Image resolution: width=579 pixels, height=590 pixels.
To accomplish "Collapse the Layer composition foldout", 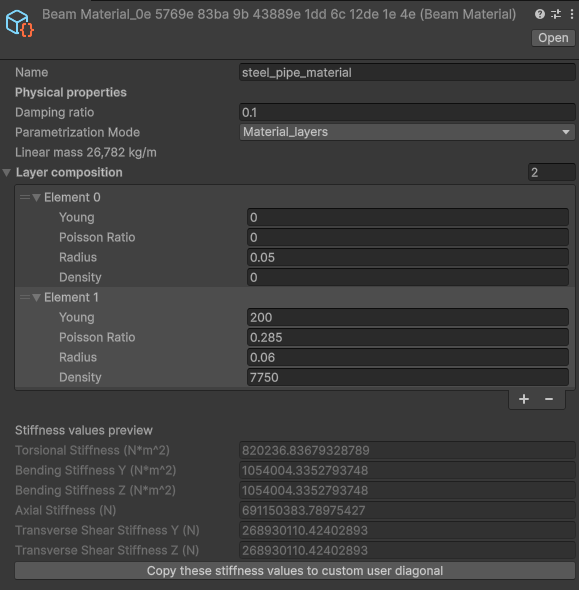I will tap(7, 173).
